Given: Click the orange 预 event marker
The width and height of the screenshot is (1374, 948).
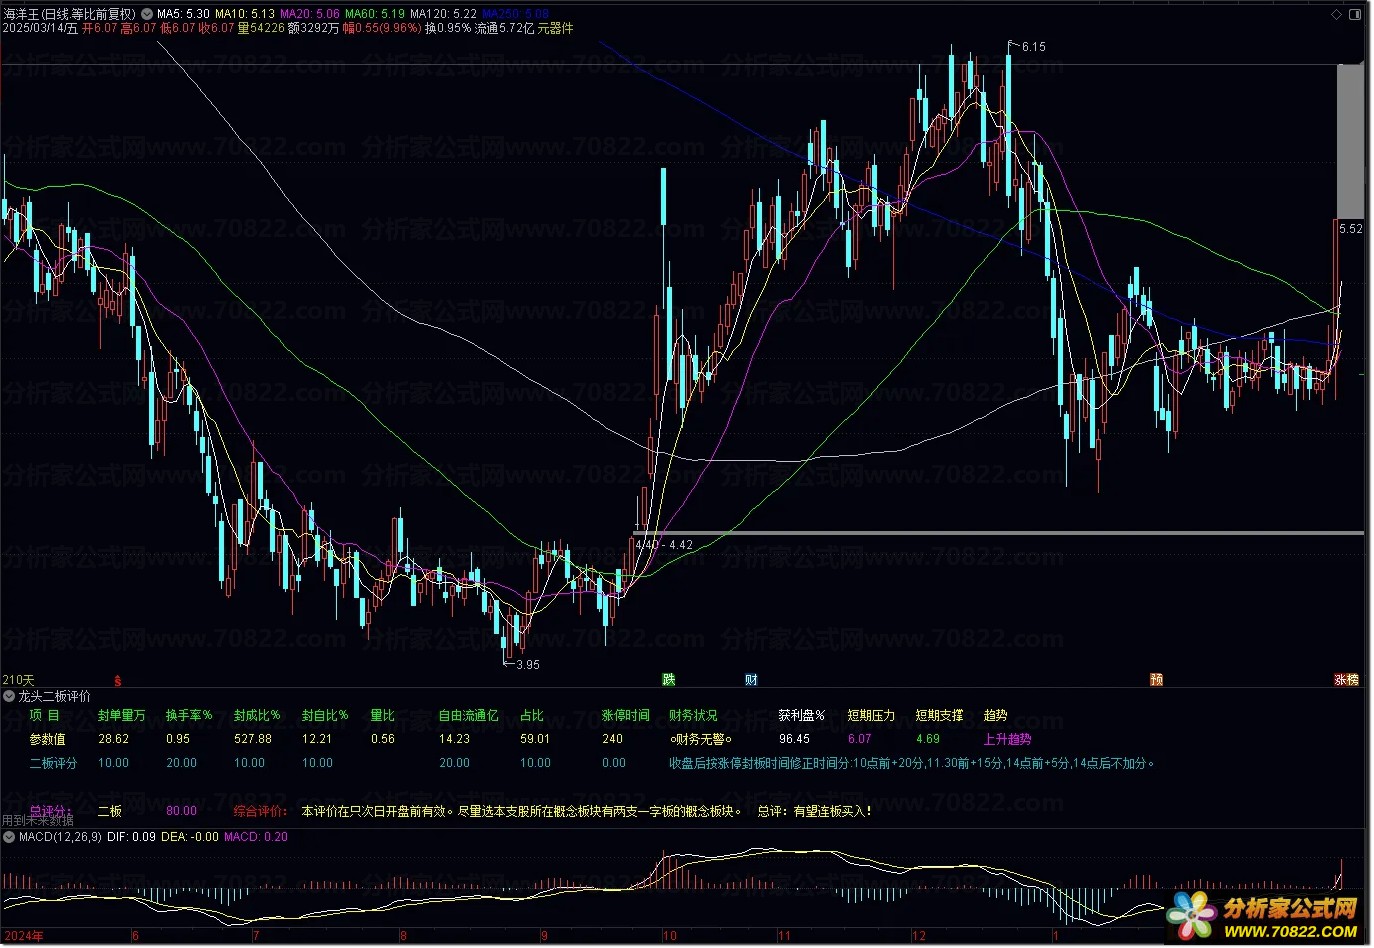Looking at the screenshot, I should (1157, 680).
